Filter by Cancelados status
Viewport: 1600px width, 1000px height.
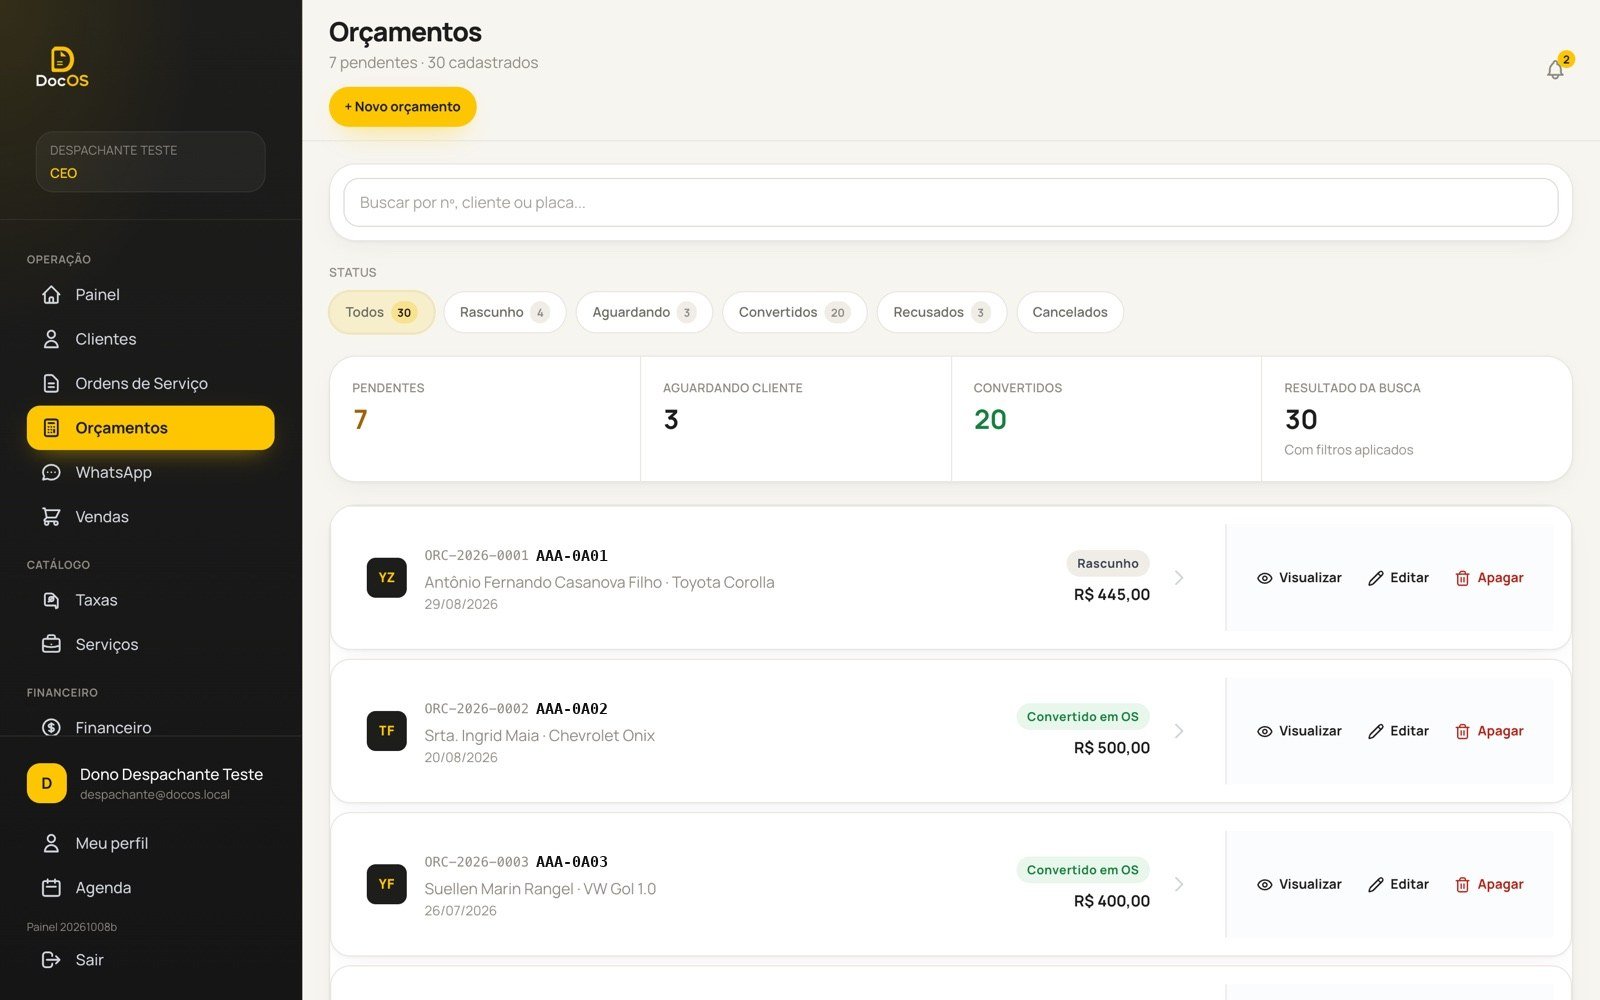click(1070, 312)
